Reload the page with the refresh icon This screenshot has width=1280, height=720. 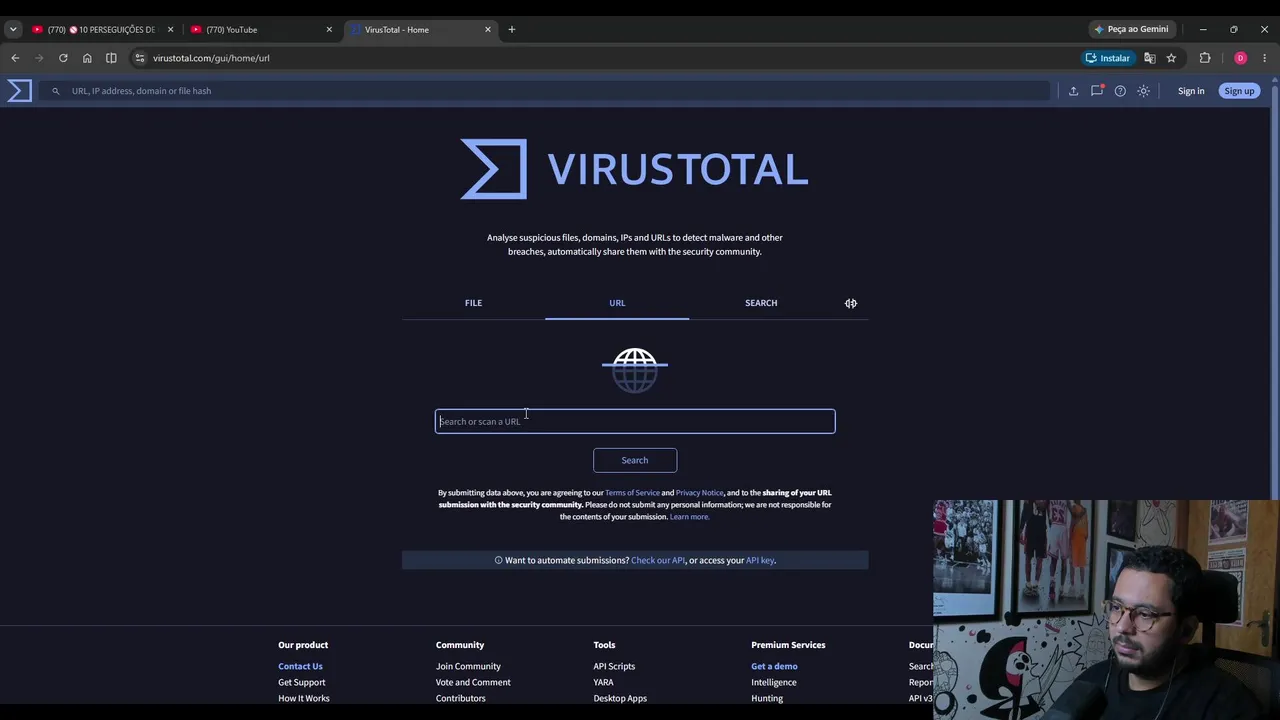[63, 58]
